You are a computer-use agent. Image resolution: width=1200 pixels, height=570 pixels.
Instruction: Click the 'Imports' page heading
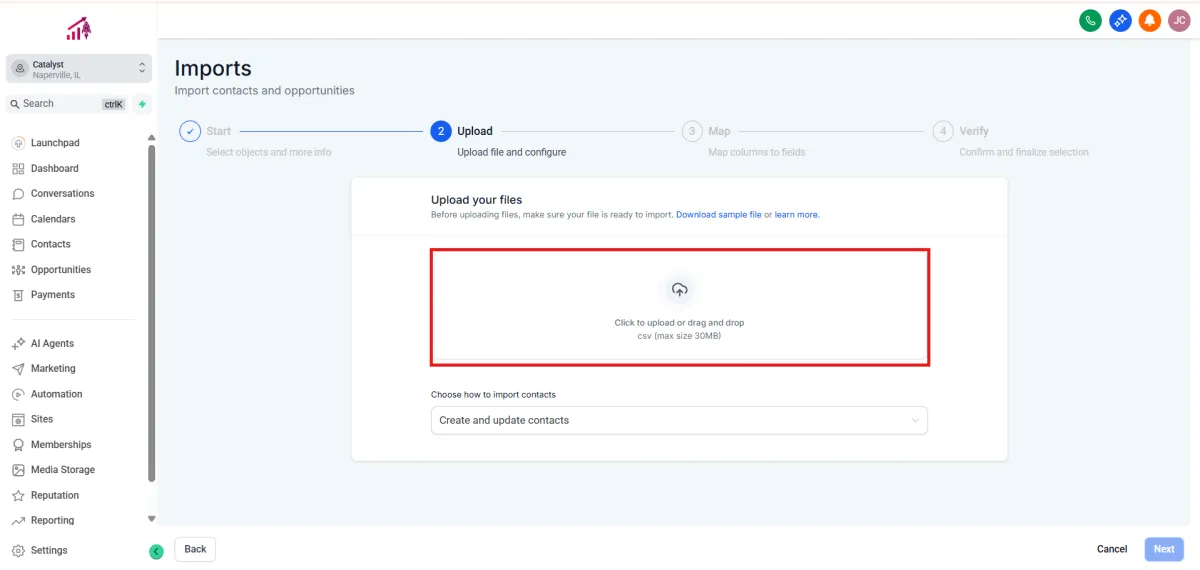click(x=213, y=68)
